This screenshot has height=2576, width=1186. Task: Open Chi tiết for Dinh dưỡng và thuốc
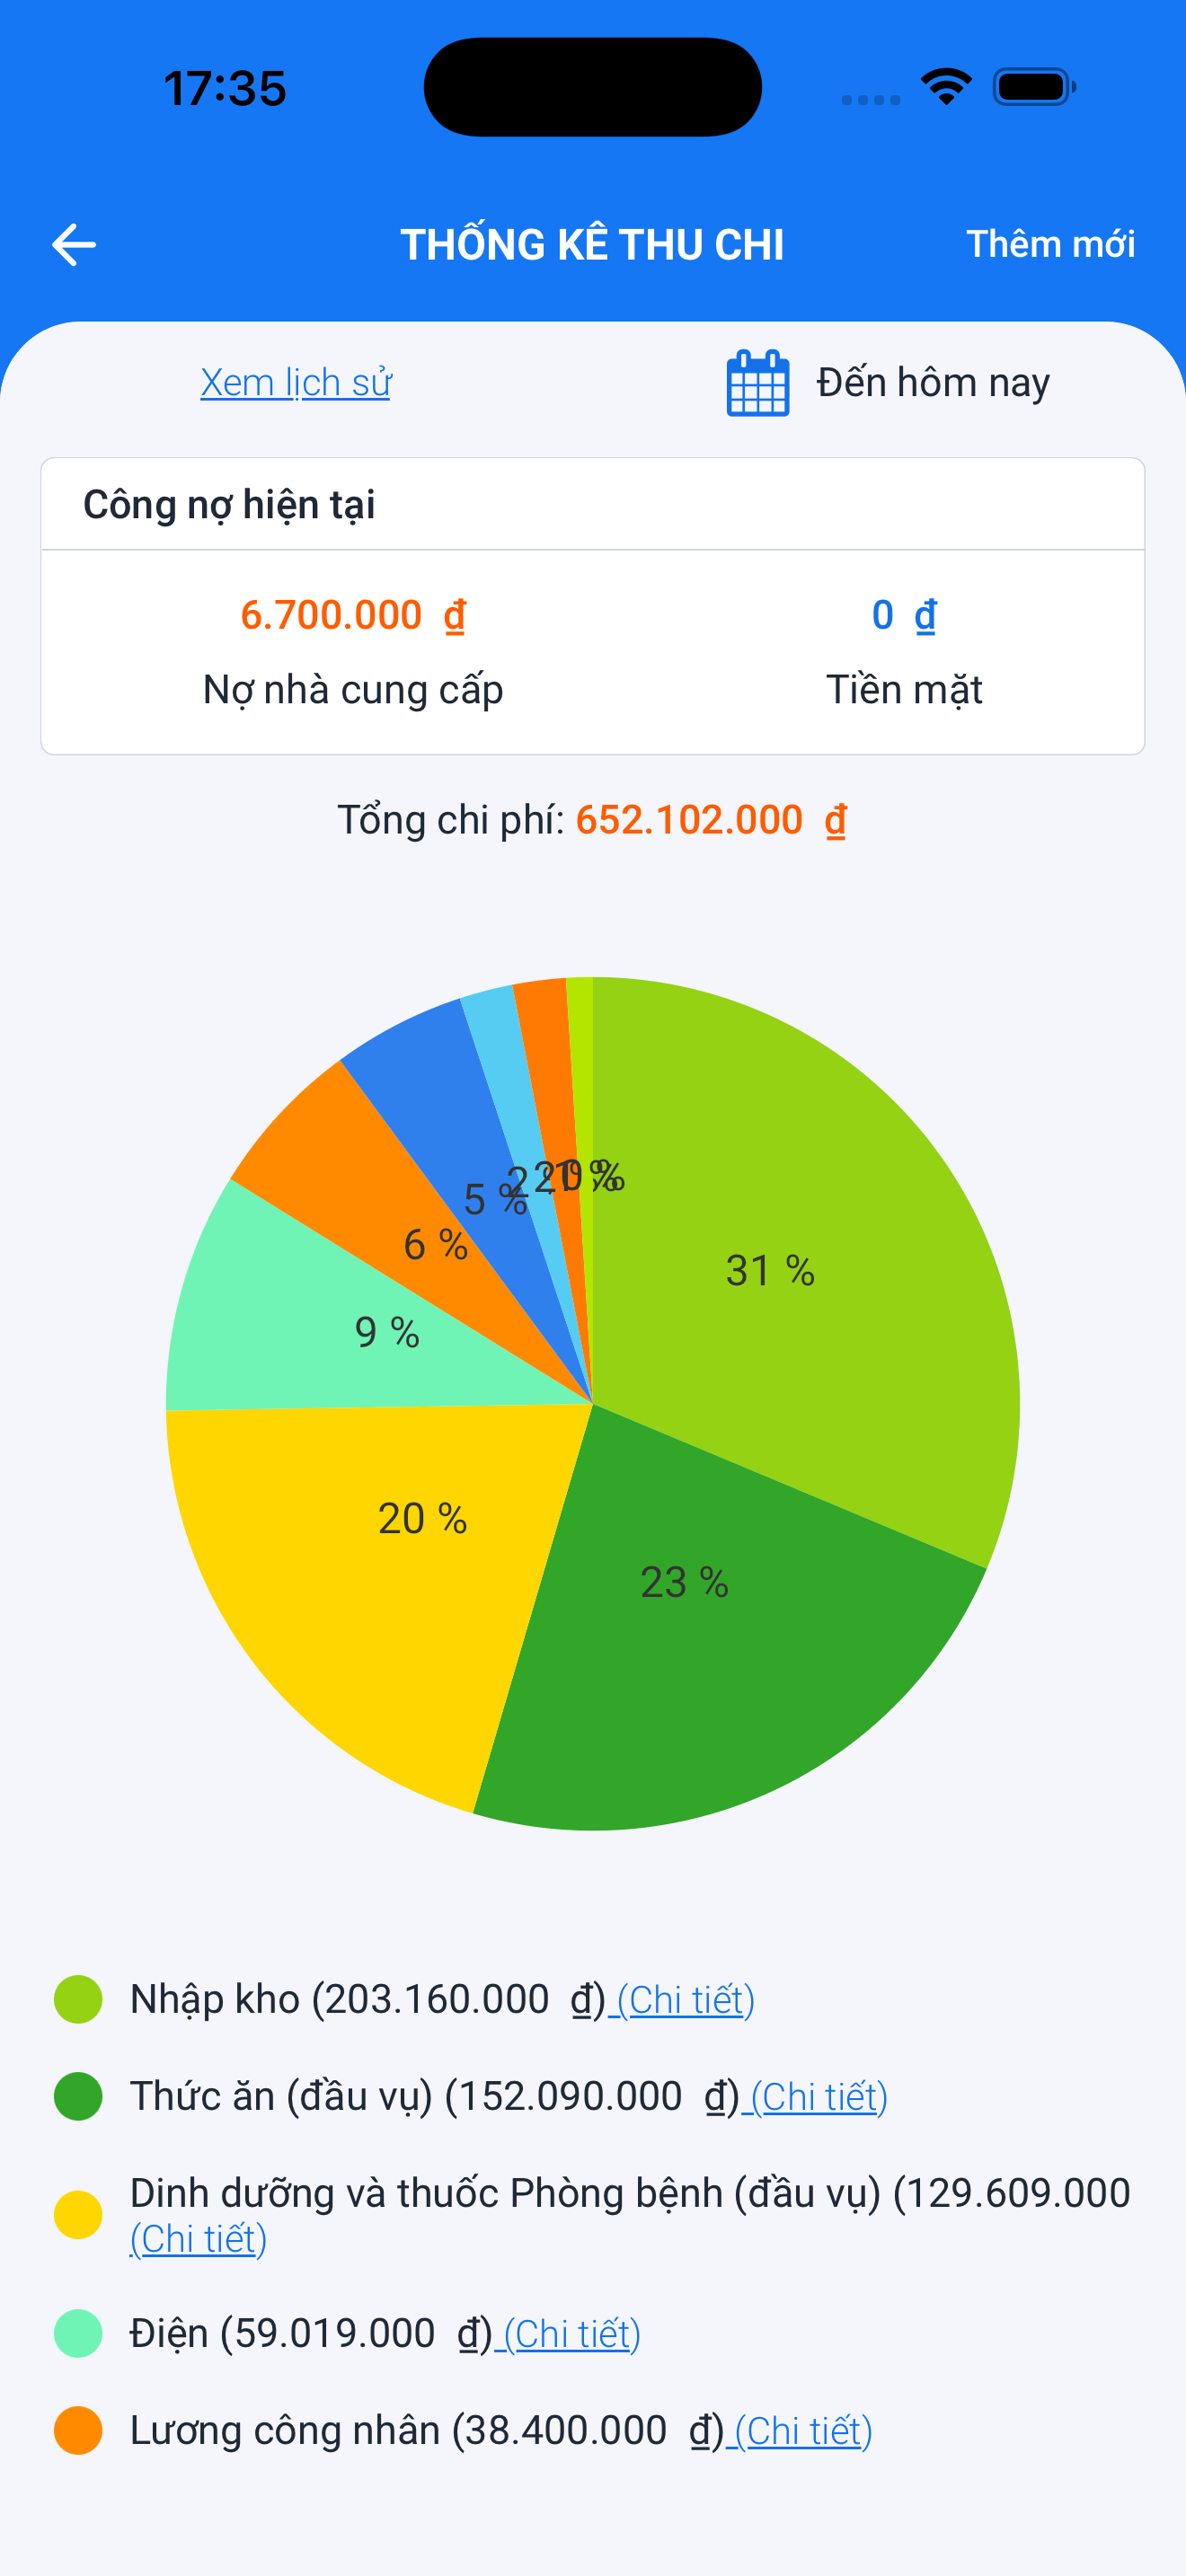(198, 2239)
